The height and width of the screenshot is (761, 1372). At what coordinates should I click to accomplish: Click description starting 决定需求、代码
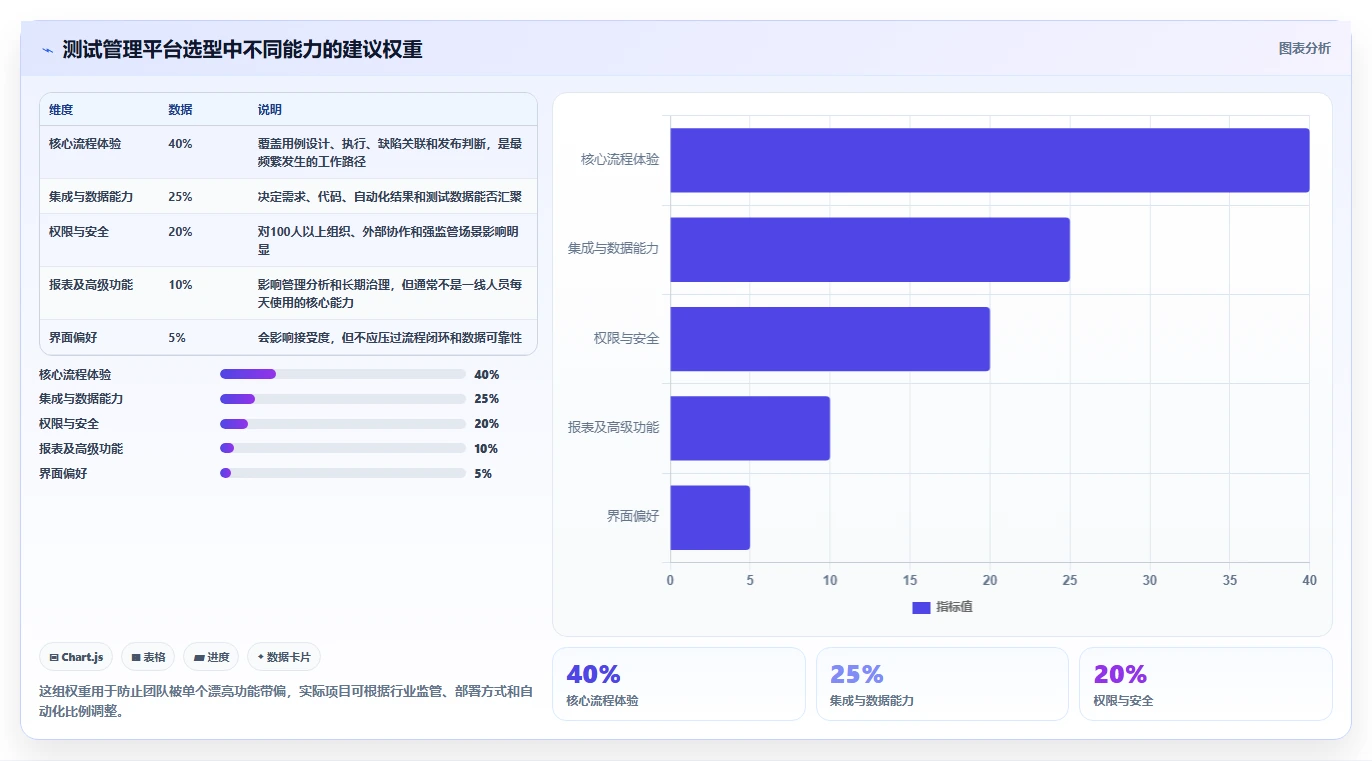(x=390, y=197)
